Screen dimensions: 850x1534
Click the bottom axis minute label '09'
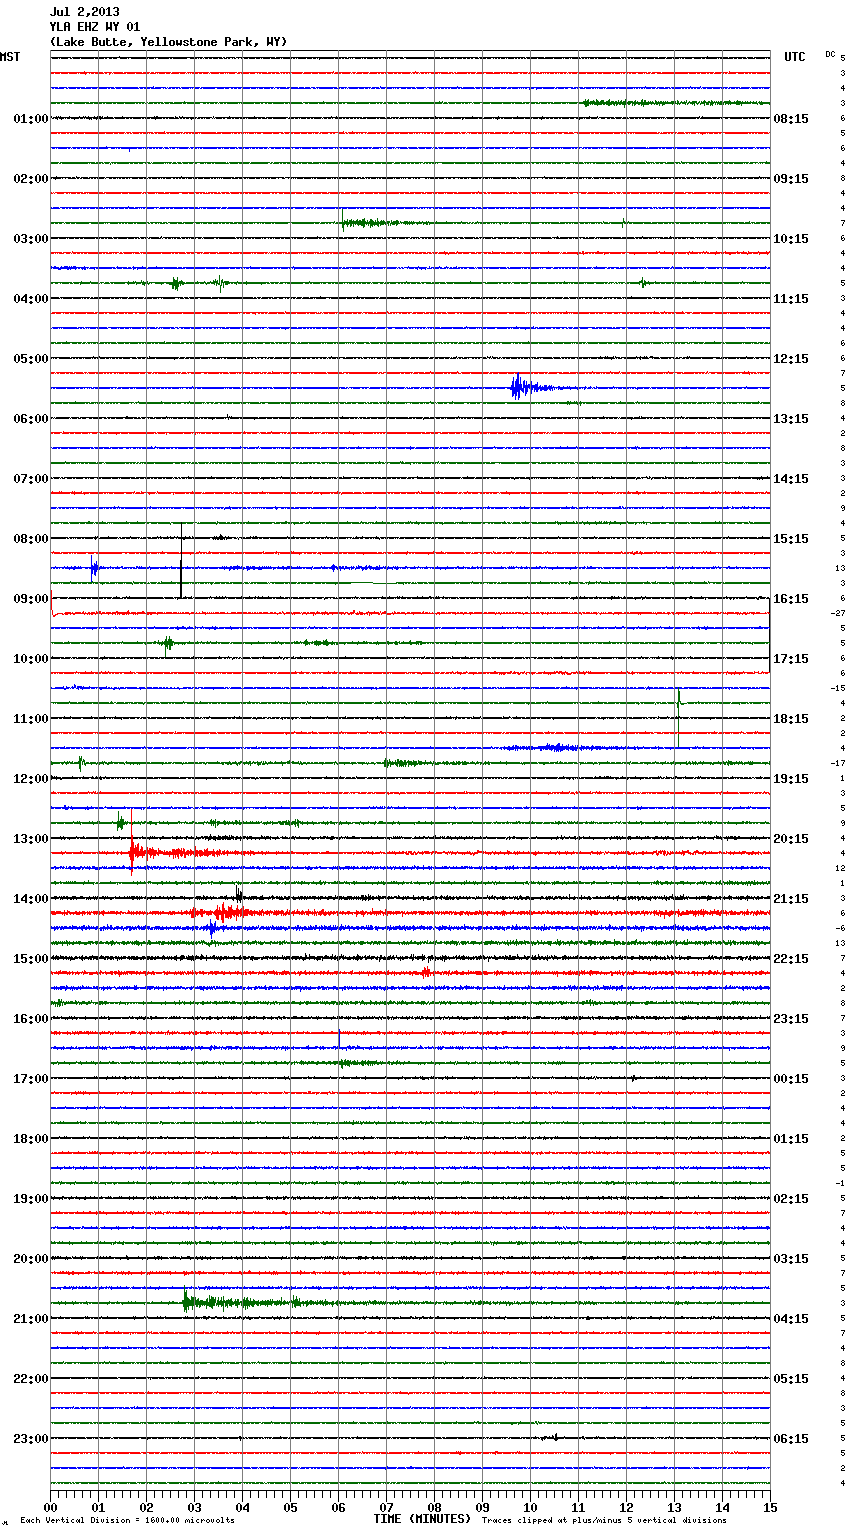point(482,1506)
